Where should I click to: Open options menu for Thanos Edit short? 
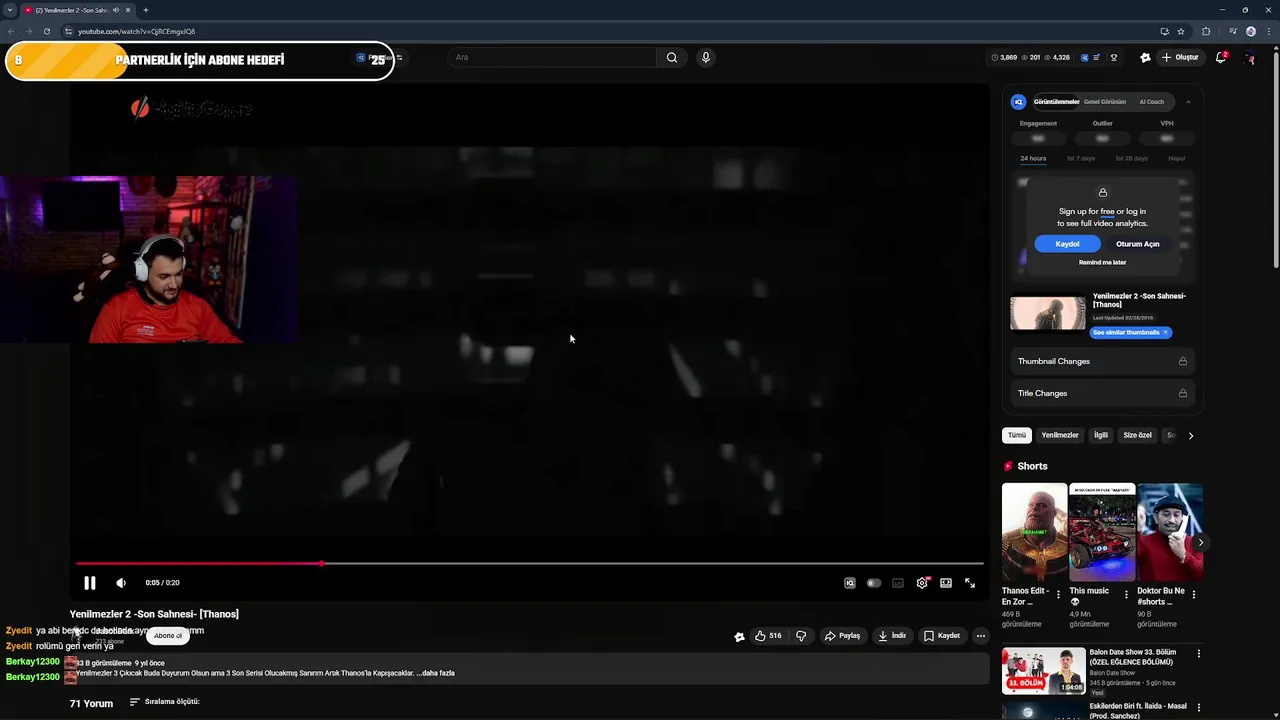point(1058,594)
